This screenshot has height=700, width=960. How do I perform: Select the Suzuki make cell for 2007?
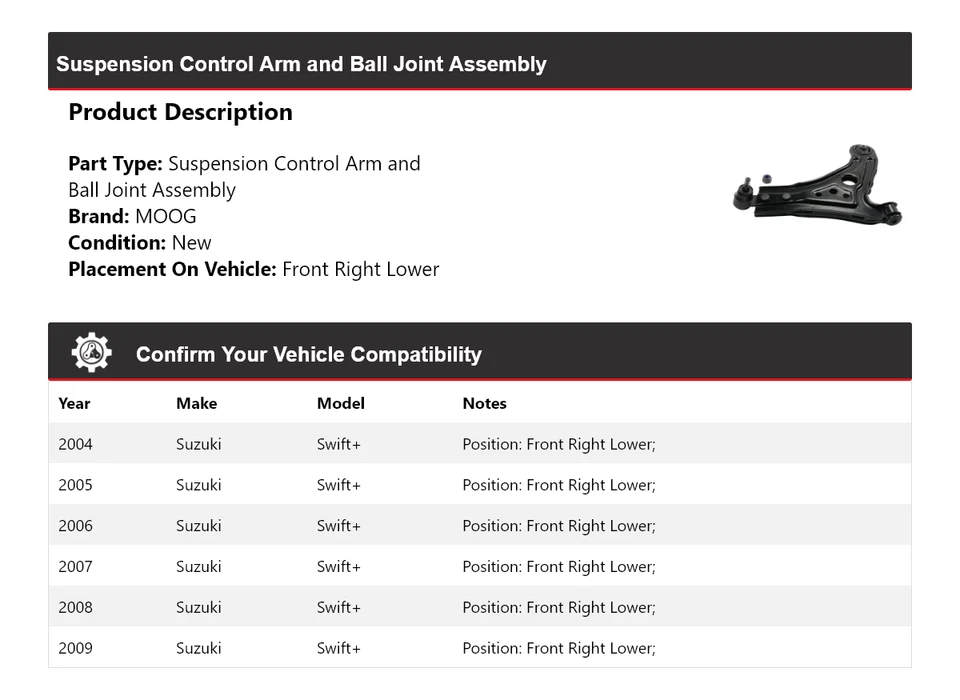point(198,567)
